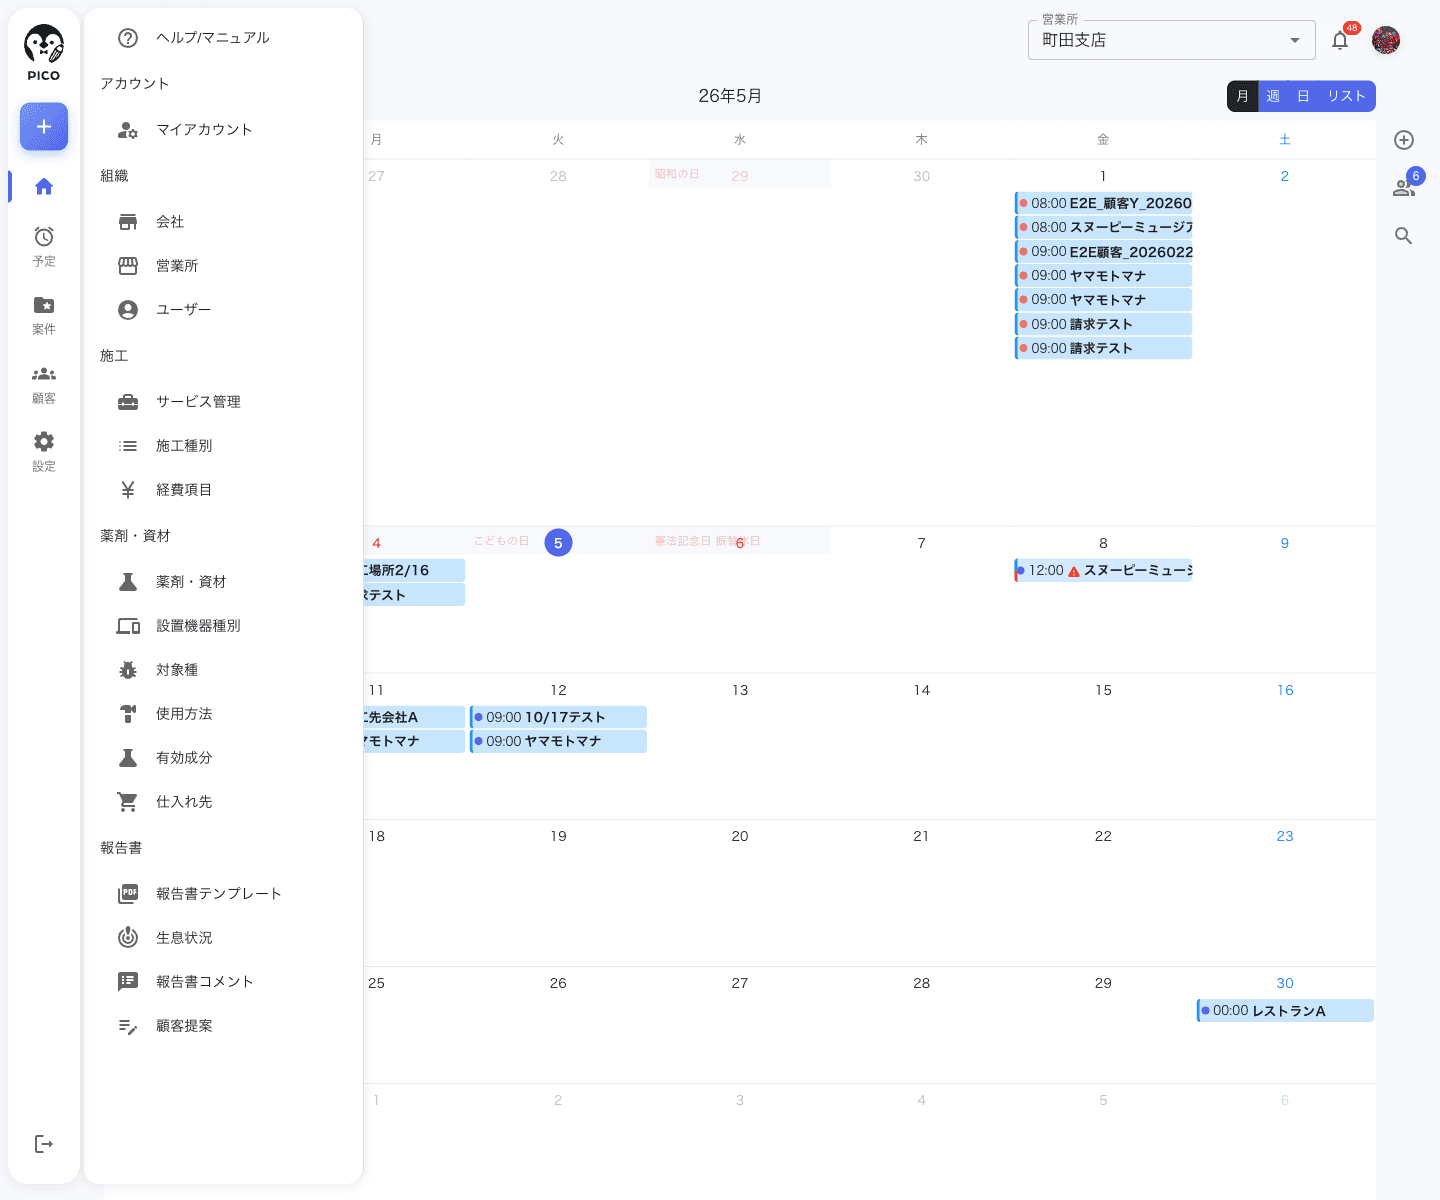The height and width of the screenshot is (1200, 1440).
Task: Open event 08:00 スヌーピーミュージア on May 1
Action: (1103, 227)
